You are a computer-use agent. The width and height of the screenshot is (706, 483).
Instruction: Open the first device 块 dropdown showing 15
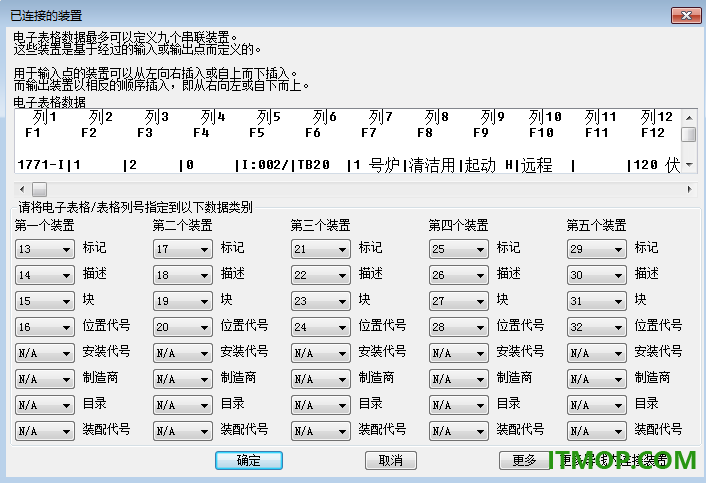pyautogui.click(x=45, y=301)
